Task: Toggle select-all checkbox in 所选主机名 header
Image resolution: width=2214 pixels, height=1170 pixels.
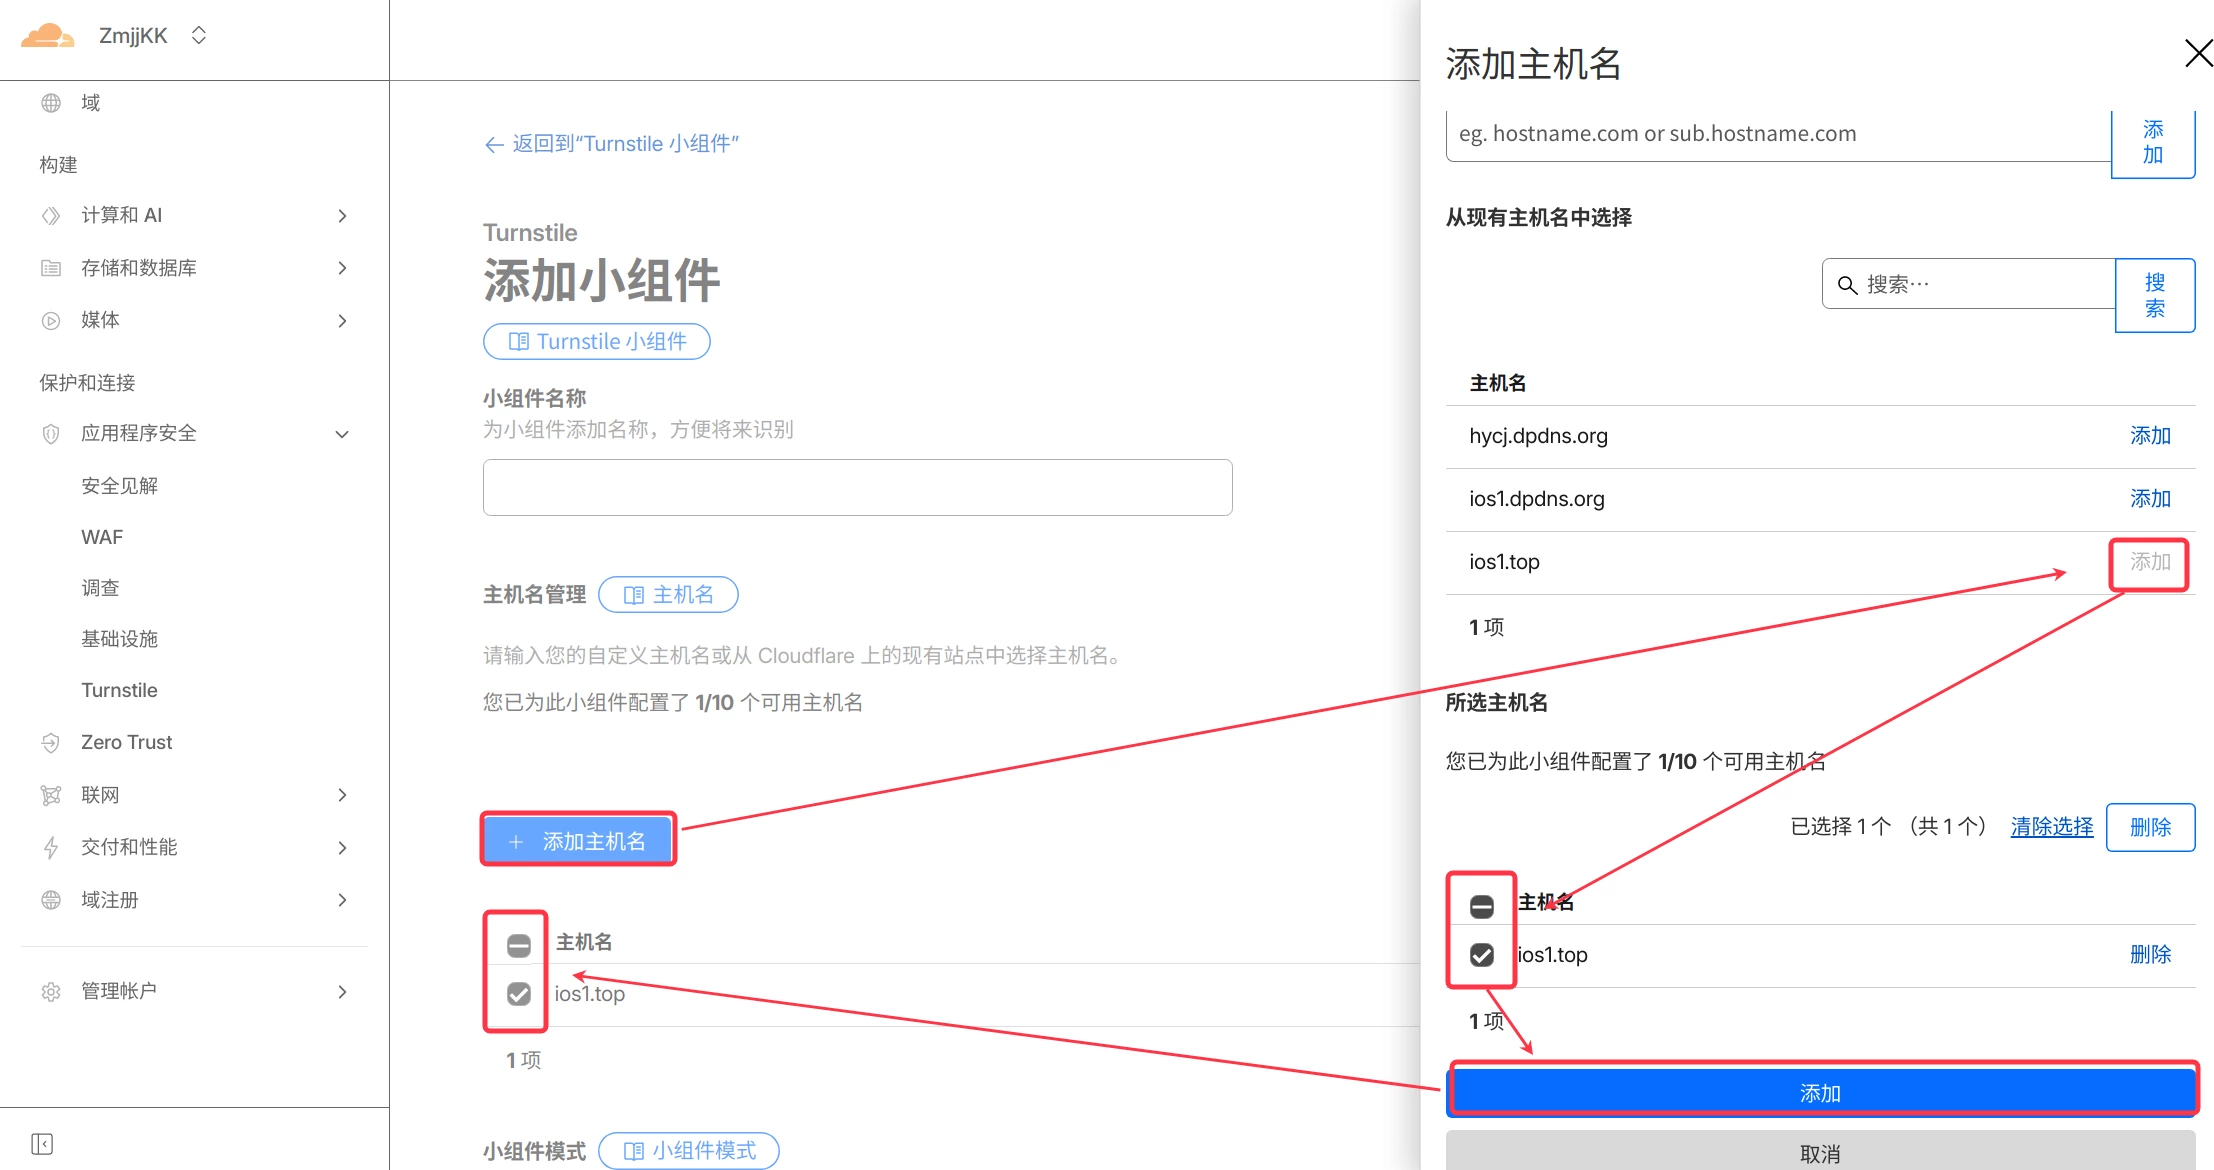Action: [x=1481, y=906]
